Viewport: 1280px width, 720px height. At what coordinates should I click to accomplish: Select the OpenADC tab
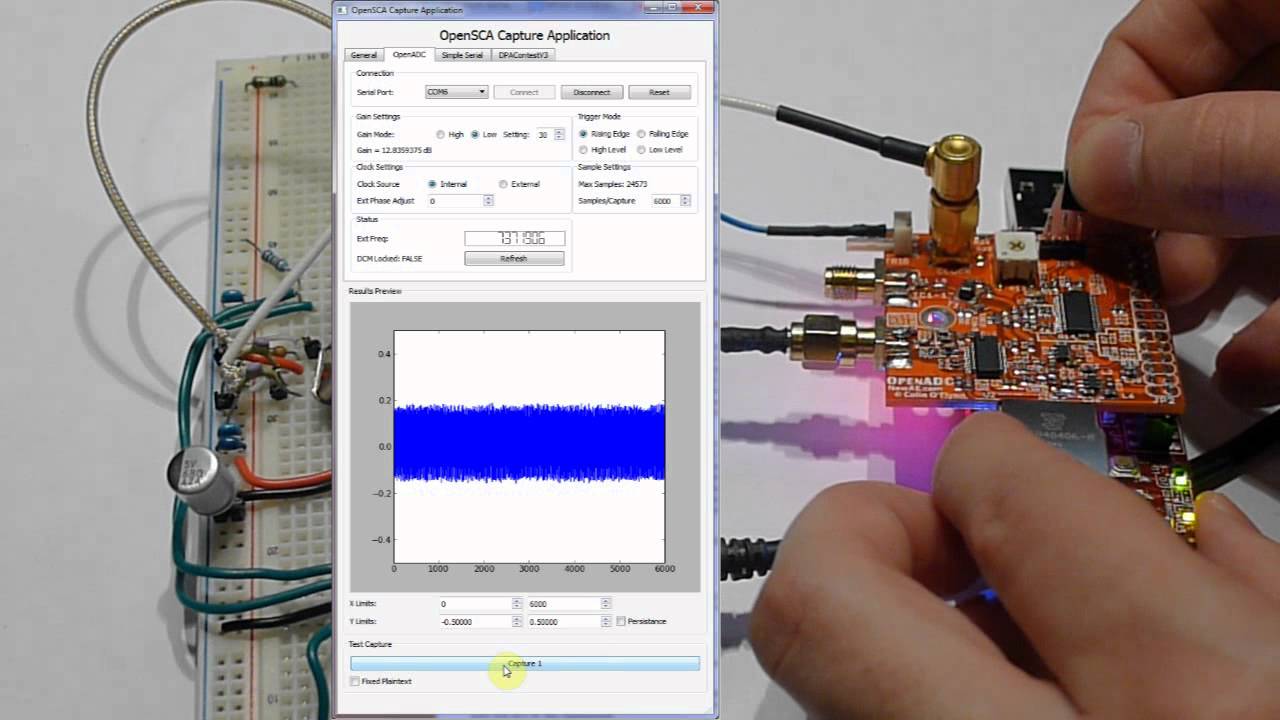pos(409,55)
